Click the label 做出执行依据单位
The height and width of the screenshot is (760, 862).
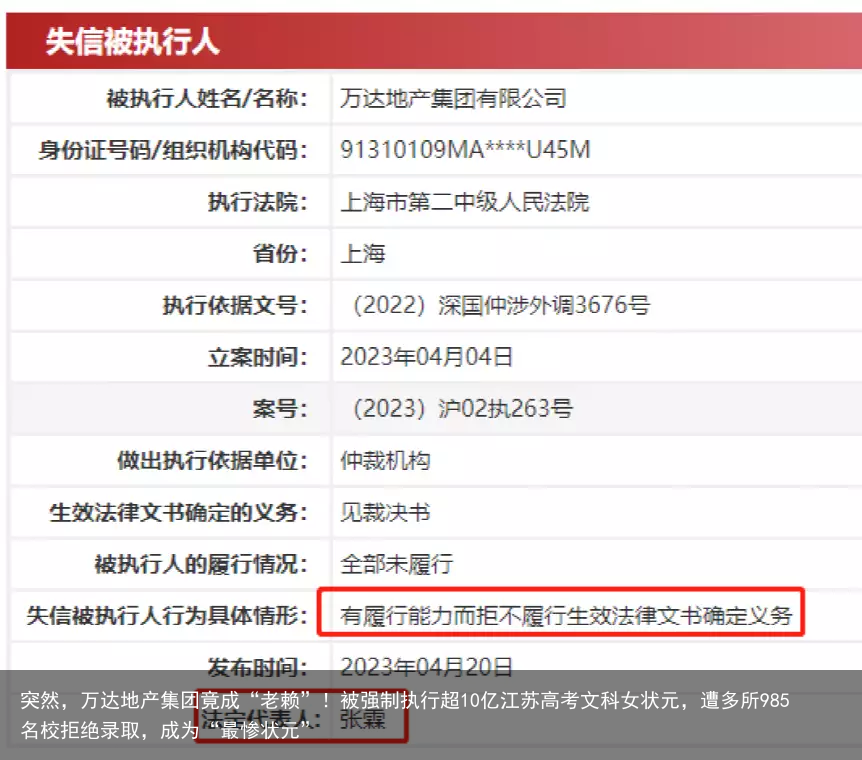click(x=212, y=460)
